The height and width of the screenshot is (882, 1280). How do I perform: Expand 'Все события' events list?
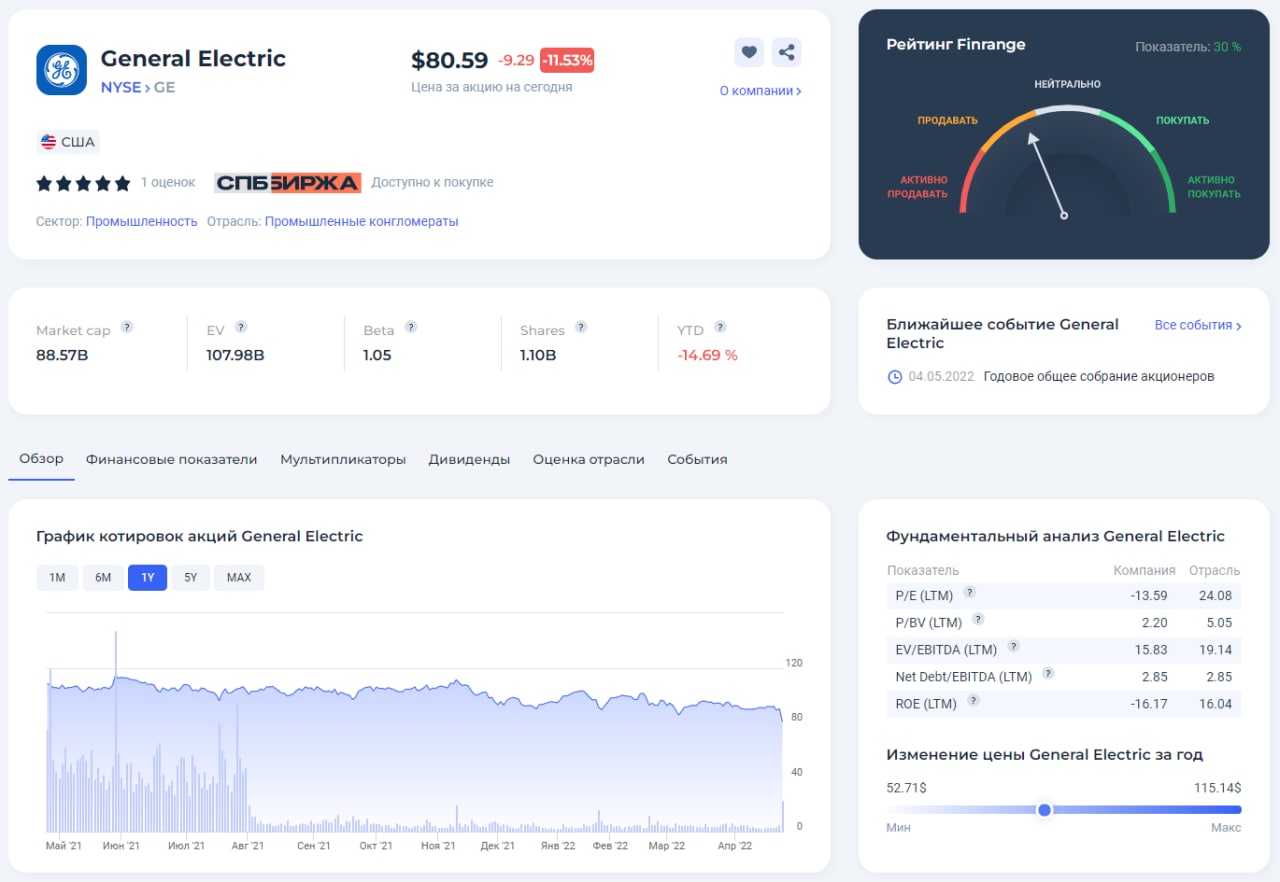[x=1198, y=325]
